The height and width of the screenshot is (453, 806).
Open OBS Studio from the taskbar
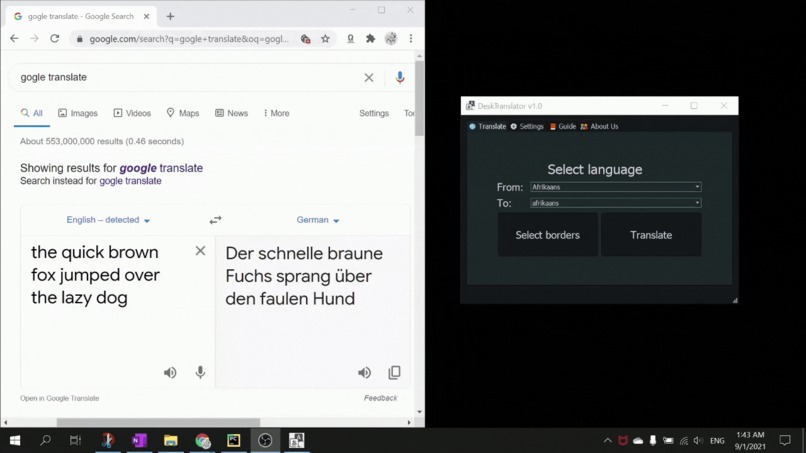pyautogui.click(x=265, y=440)
